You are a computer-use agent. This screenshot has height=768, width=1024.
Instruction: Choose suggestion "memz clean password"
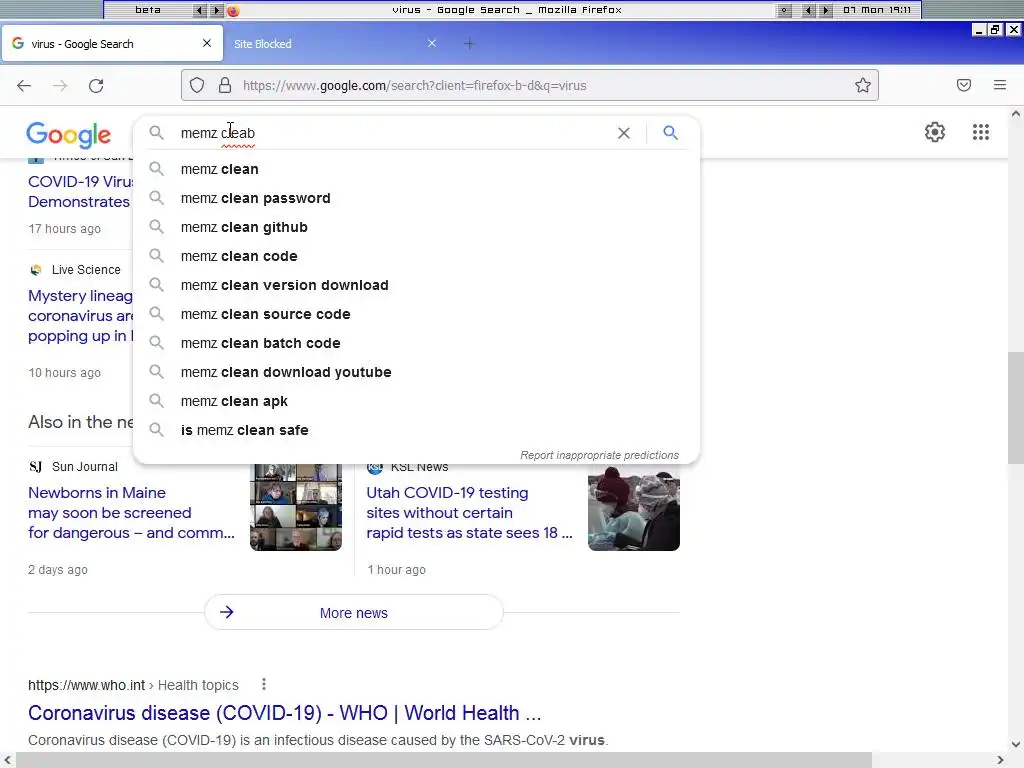[x=416, y=198]
